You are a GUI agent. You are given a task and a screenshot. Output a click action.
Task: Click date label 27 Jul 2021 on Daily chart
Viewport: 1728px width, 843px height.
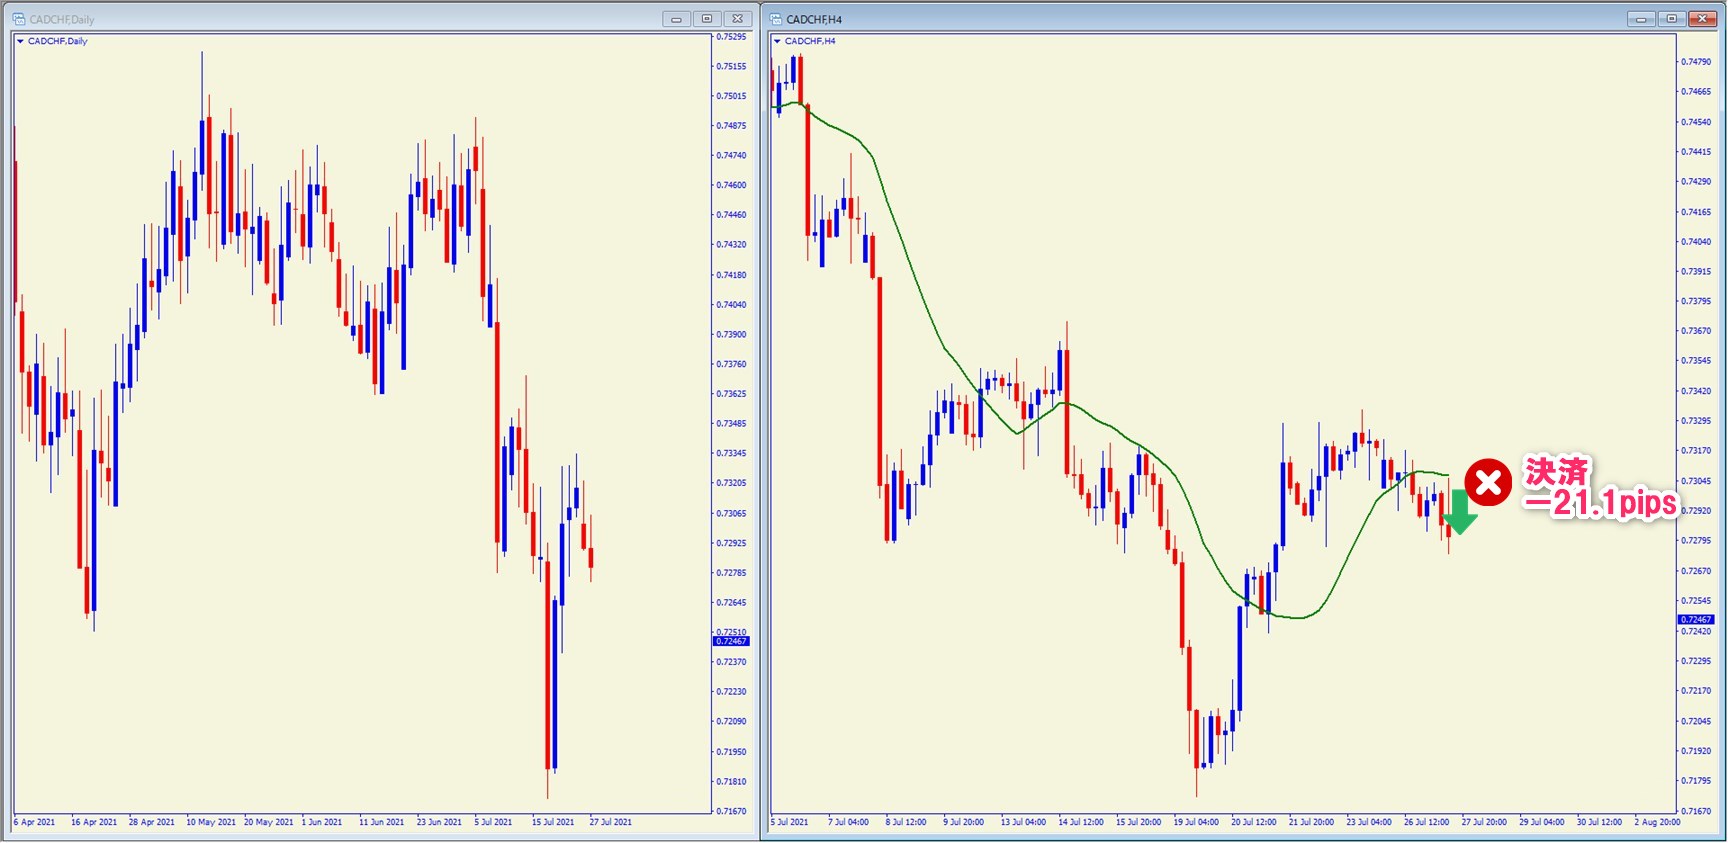coord(611,822)
